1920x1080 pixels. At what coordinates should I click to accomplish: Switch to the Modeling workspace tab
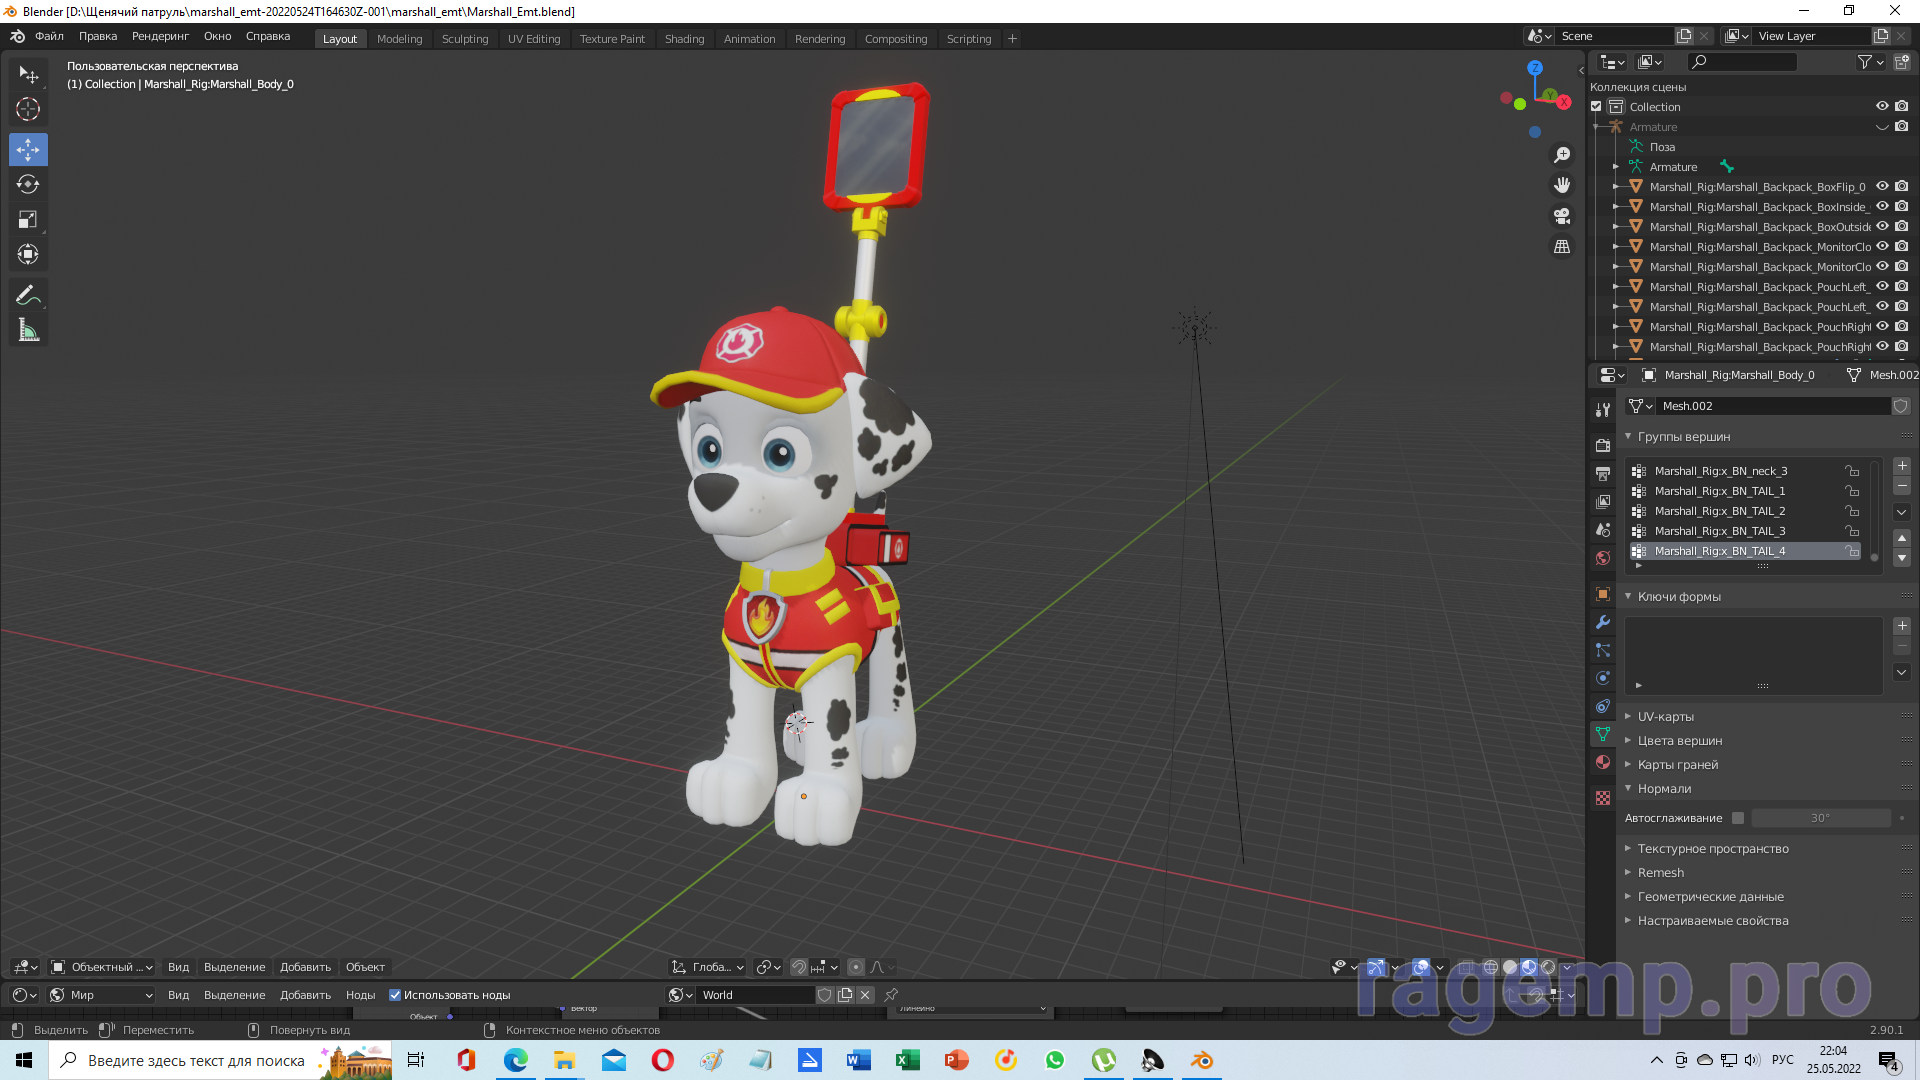point(399,39)
